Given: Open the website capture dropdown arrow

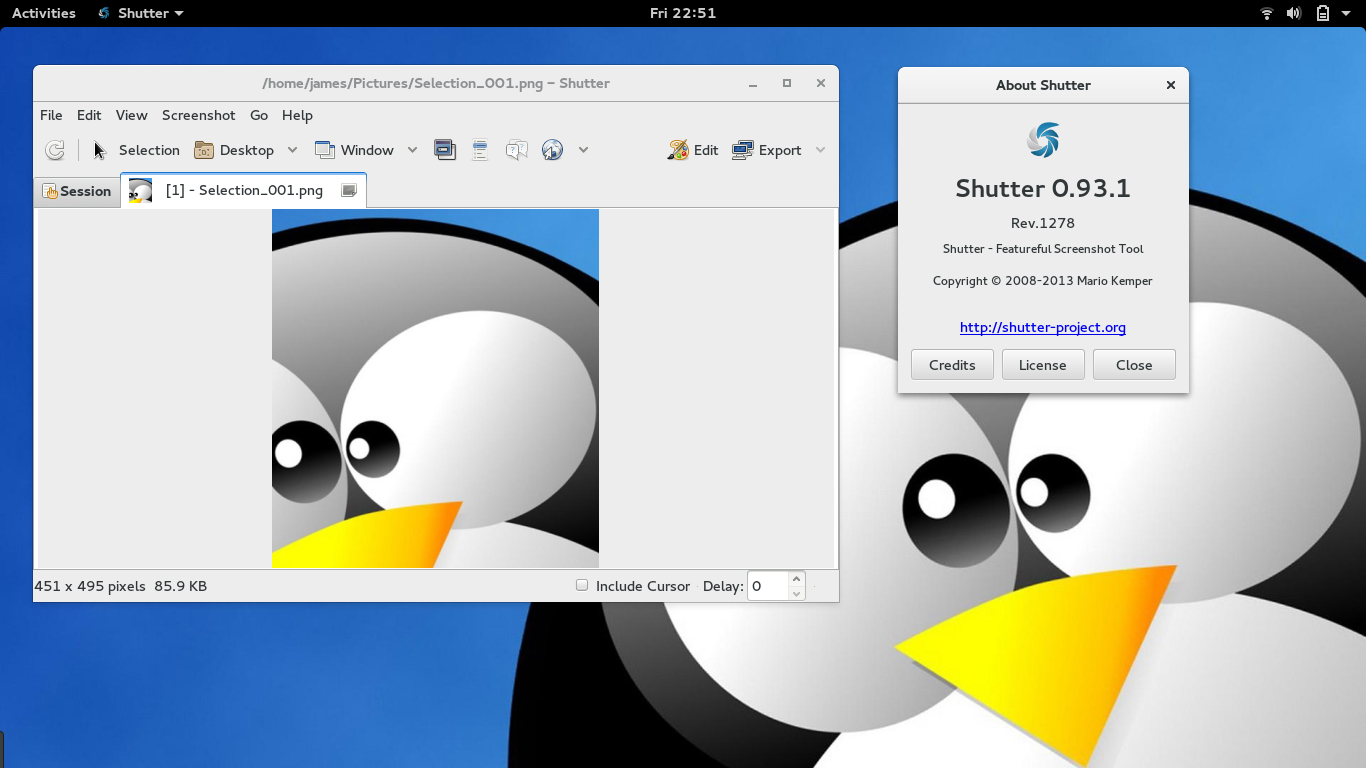Looking at the screenshot, I should 583,150.
